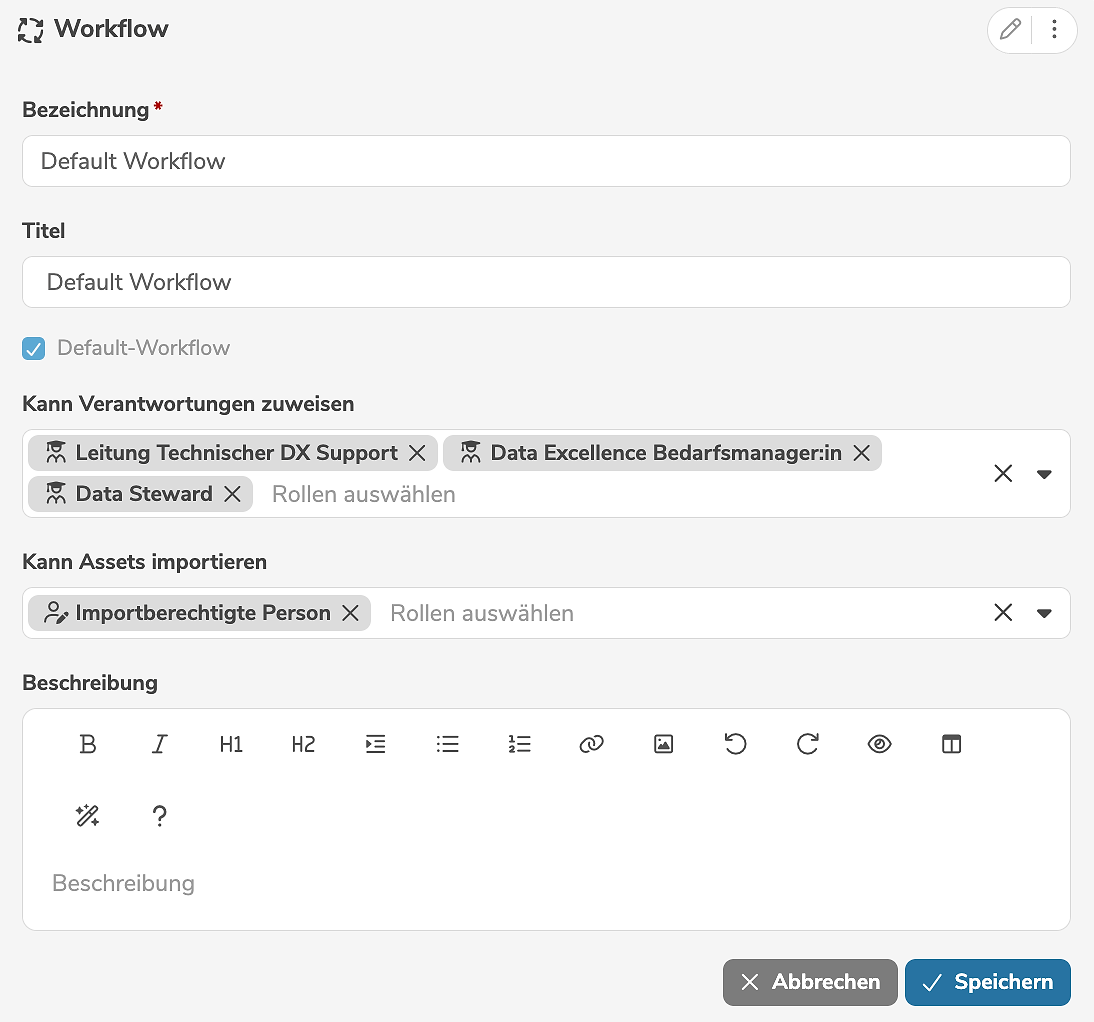Open the magic wand tool
The image size is (1094, 1022).
pyautogui.click(x=88, y=817)
